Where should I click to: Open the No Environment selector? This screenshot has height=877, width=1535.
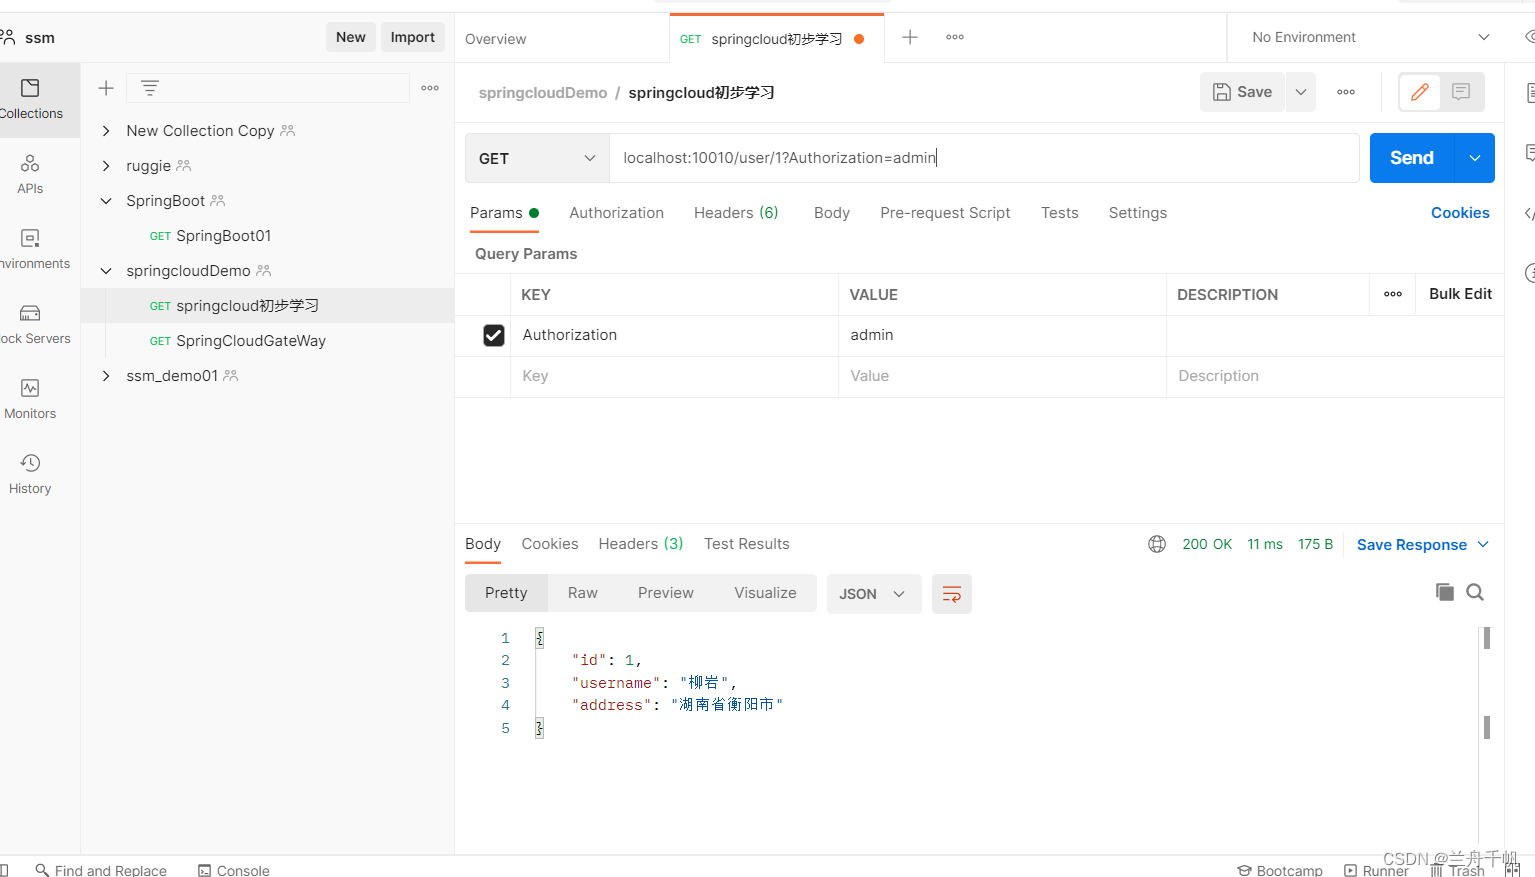(x=1370, y=37)
